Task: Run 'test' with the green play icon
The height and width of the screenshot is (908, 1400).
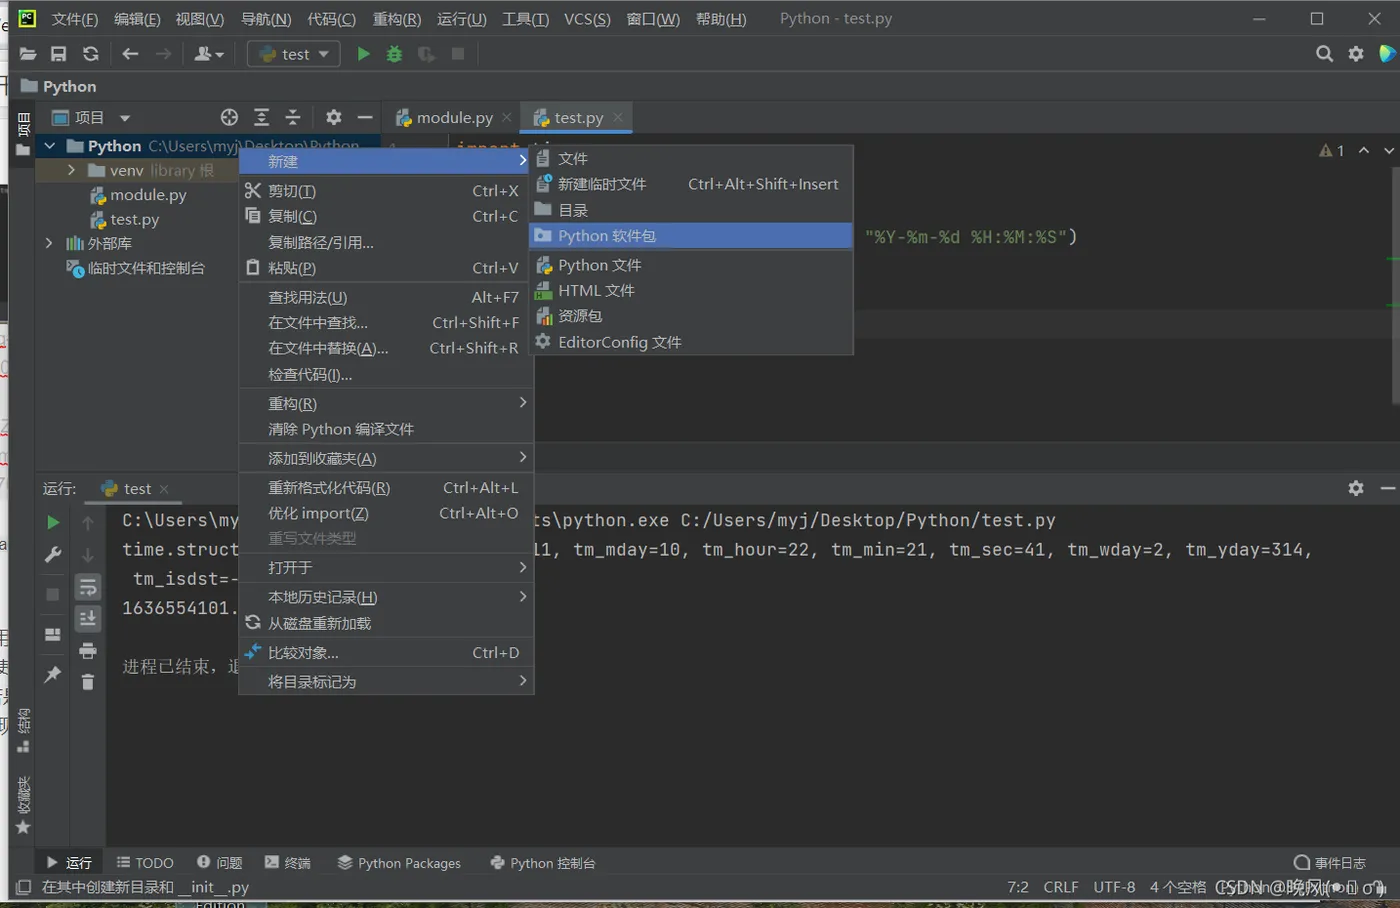Action: pos(363,54)
